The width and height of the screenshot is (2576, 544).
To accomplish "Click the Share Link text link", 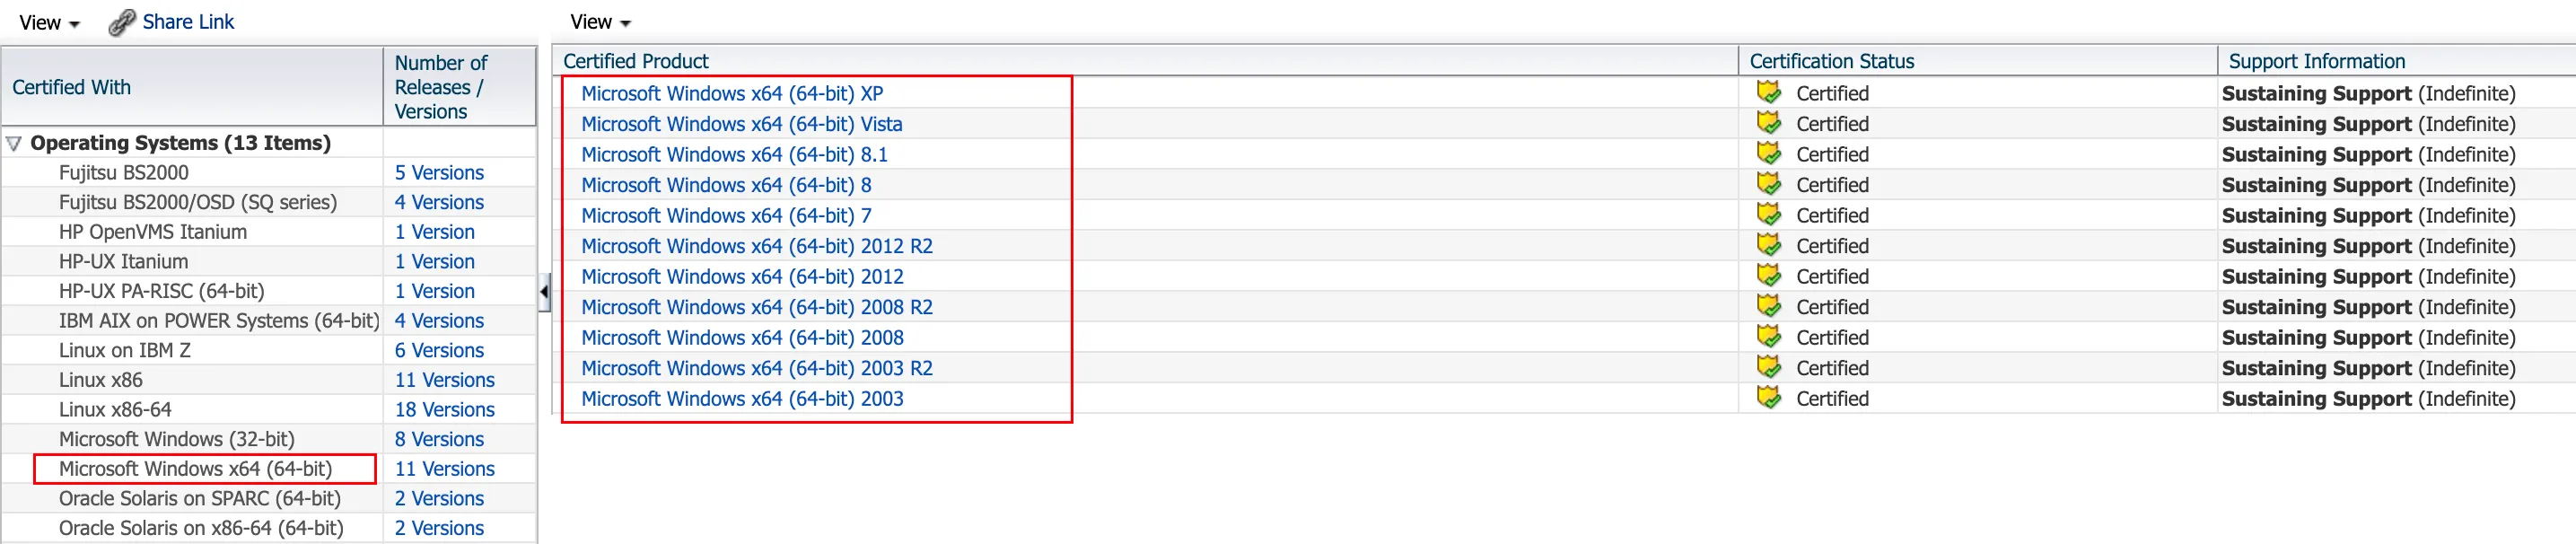I will click(x=188, y=22).
